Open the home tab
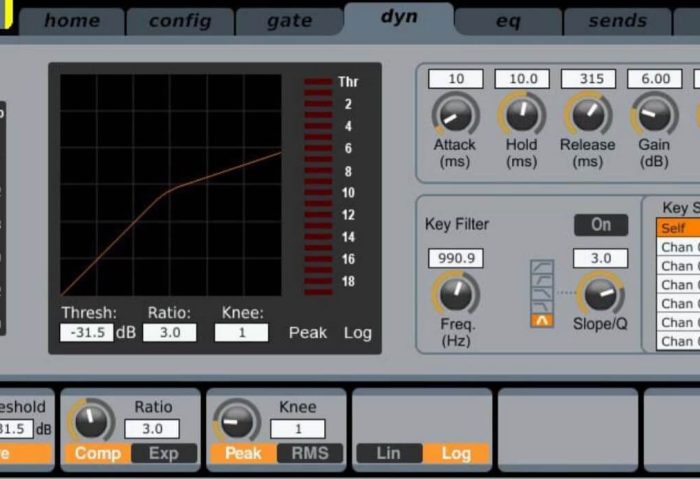This screenshot has width=700, height=479. coord(71,21)
